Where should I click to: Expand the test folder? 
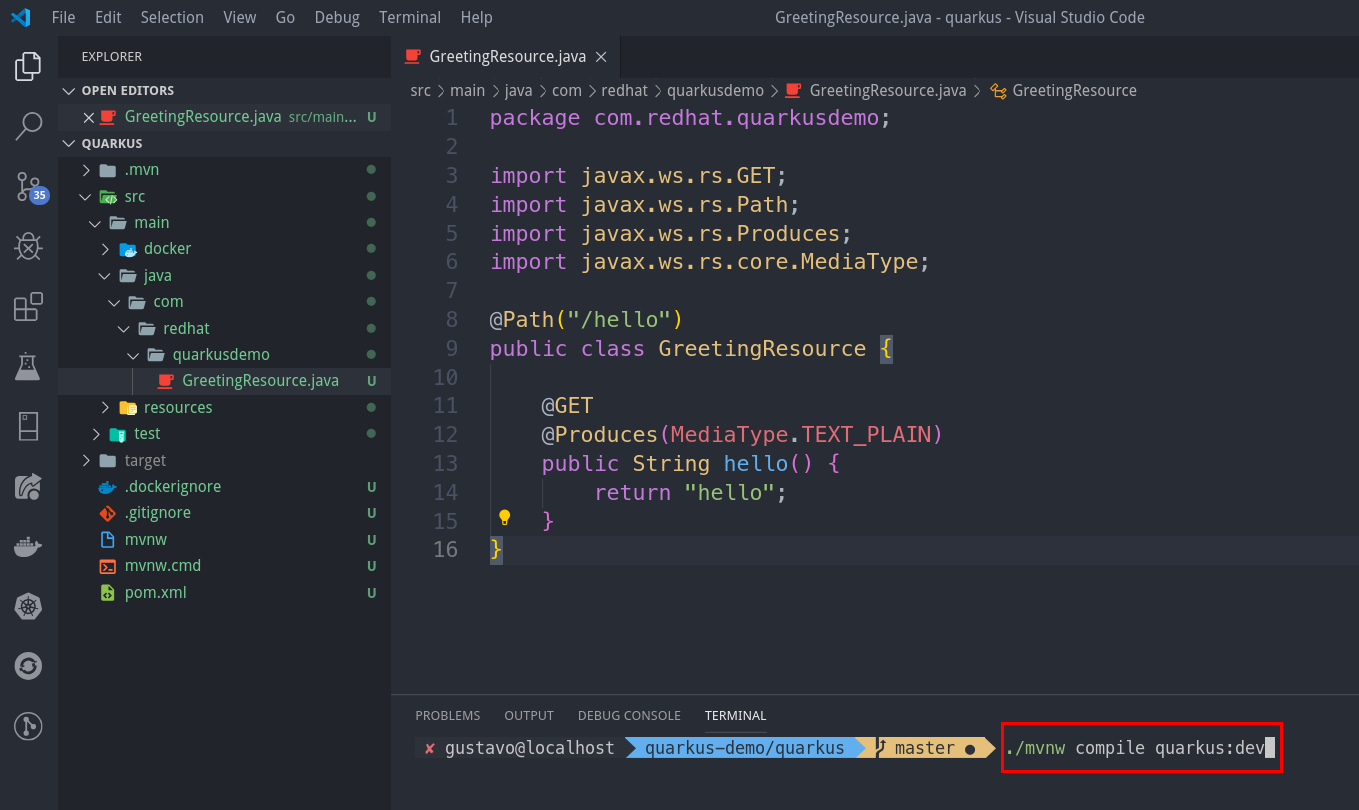(95, 434)
